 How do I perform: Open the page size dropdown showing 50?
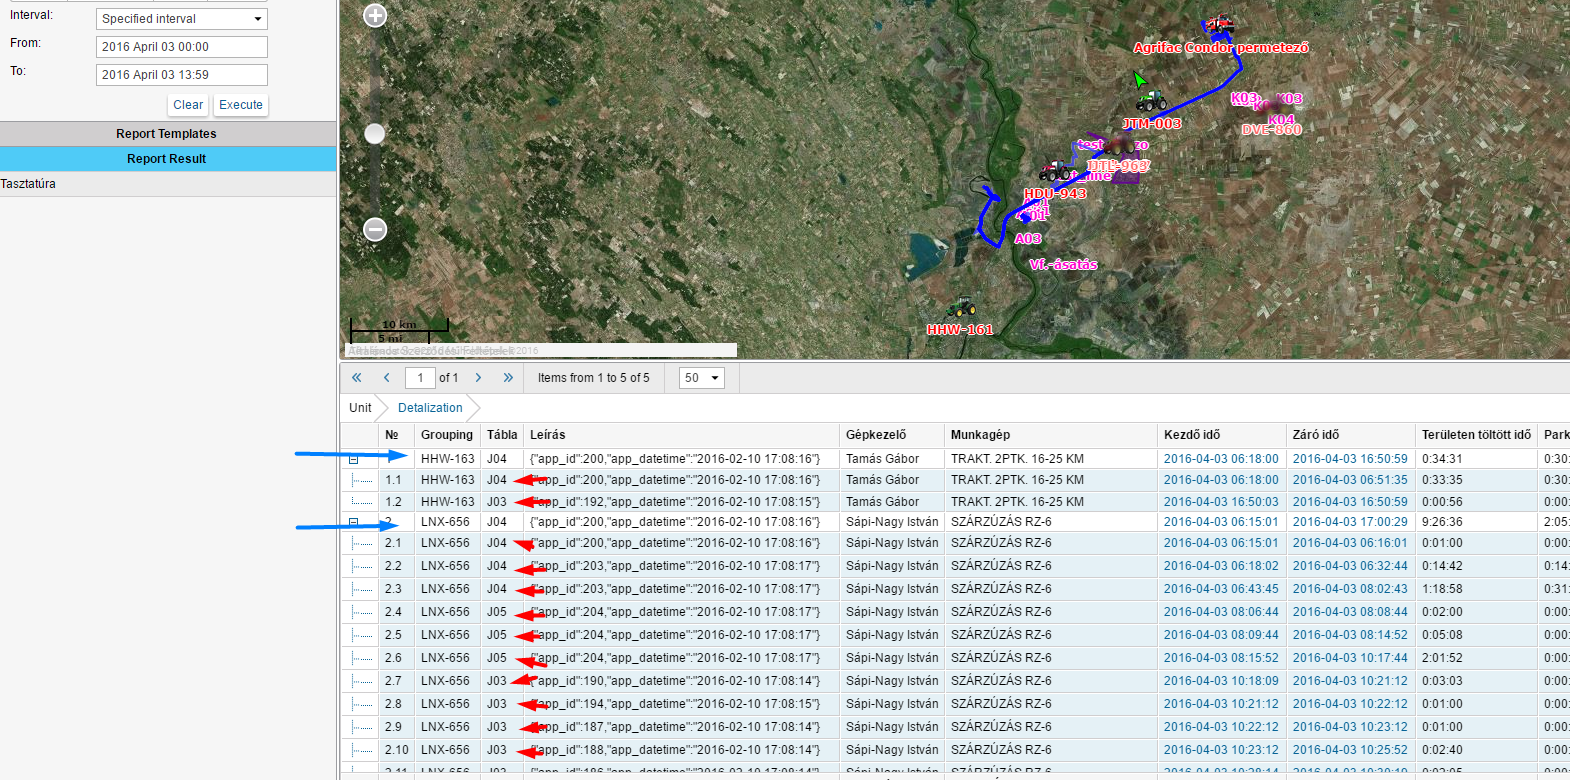pos(701,378)
